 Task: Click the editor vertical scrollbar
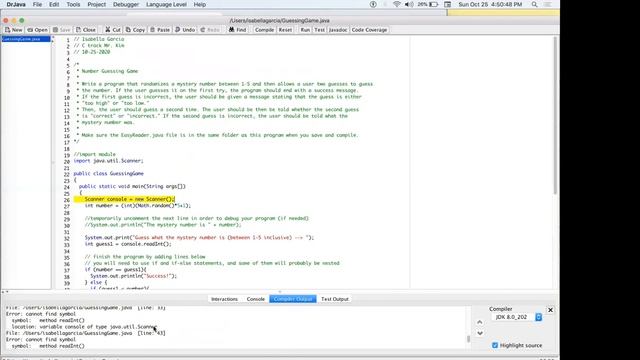555,116
